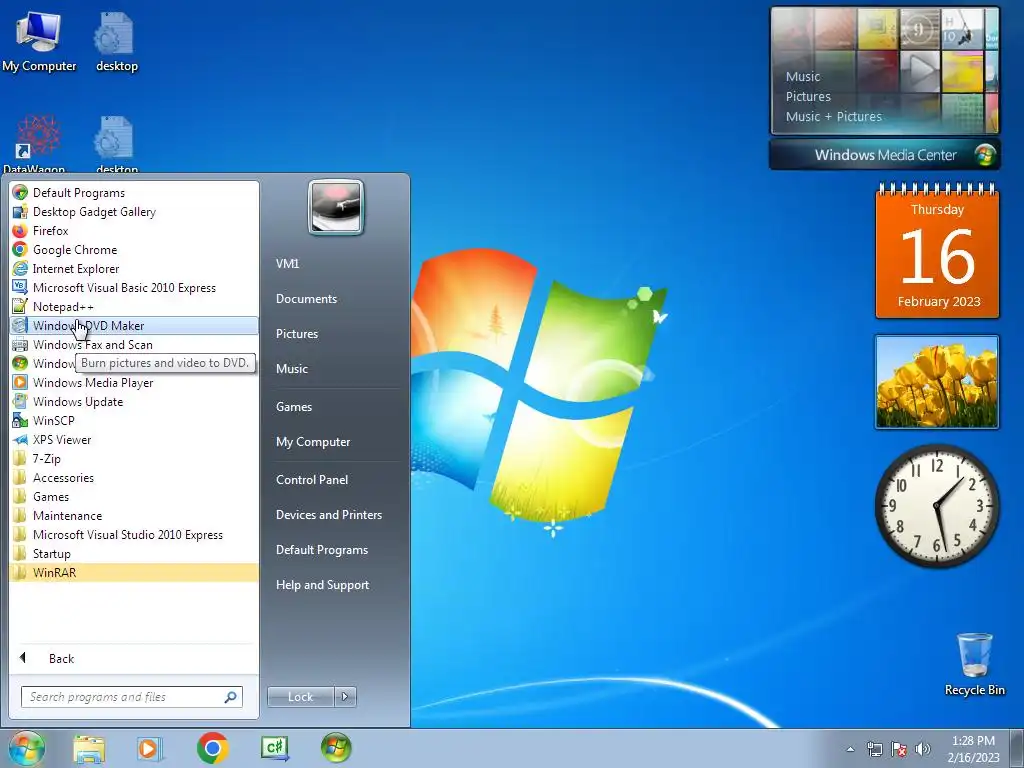
Task: Go Back to the main Start menu
Action: 134,658
